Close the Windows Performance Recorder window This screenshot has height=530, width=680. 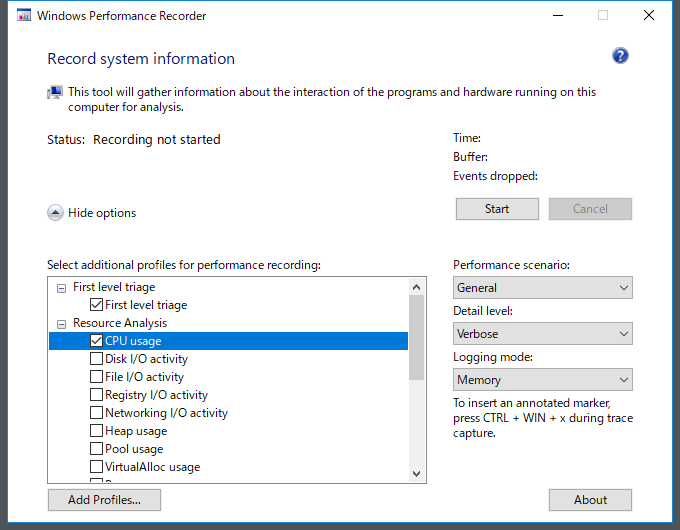(649, 16)
